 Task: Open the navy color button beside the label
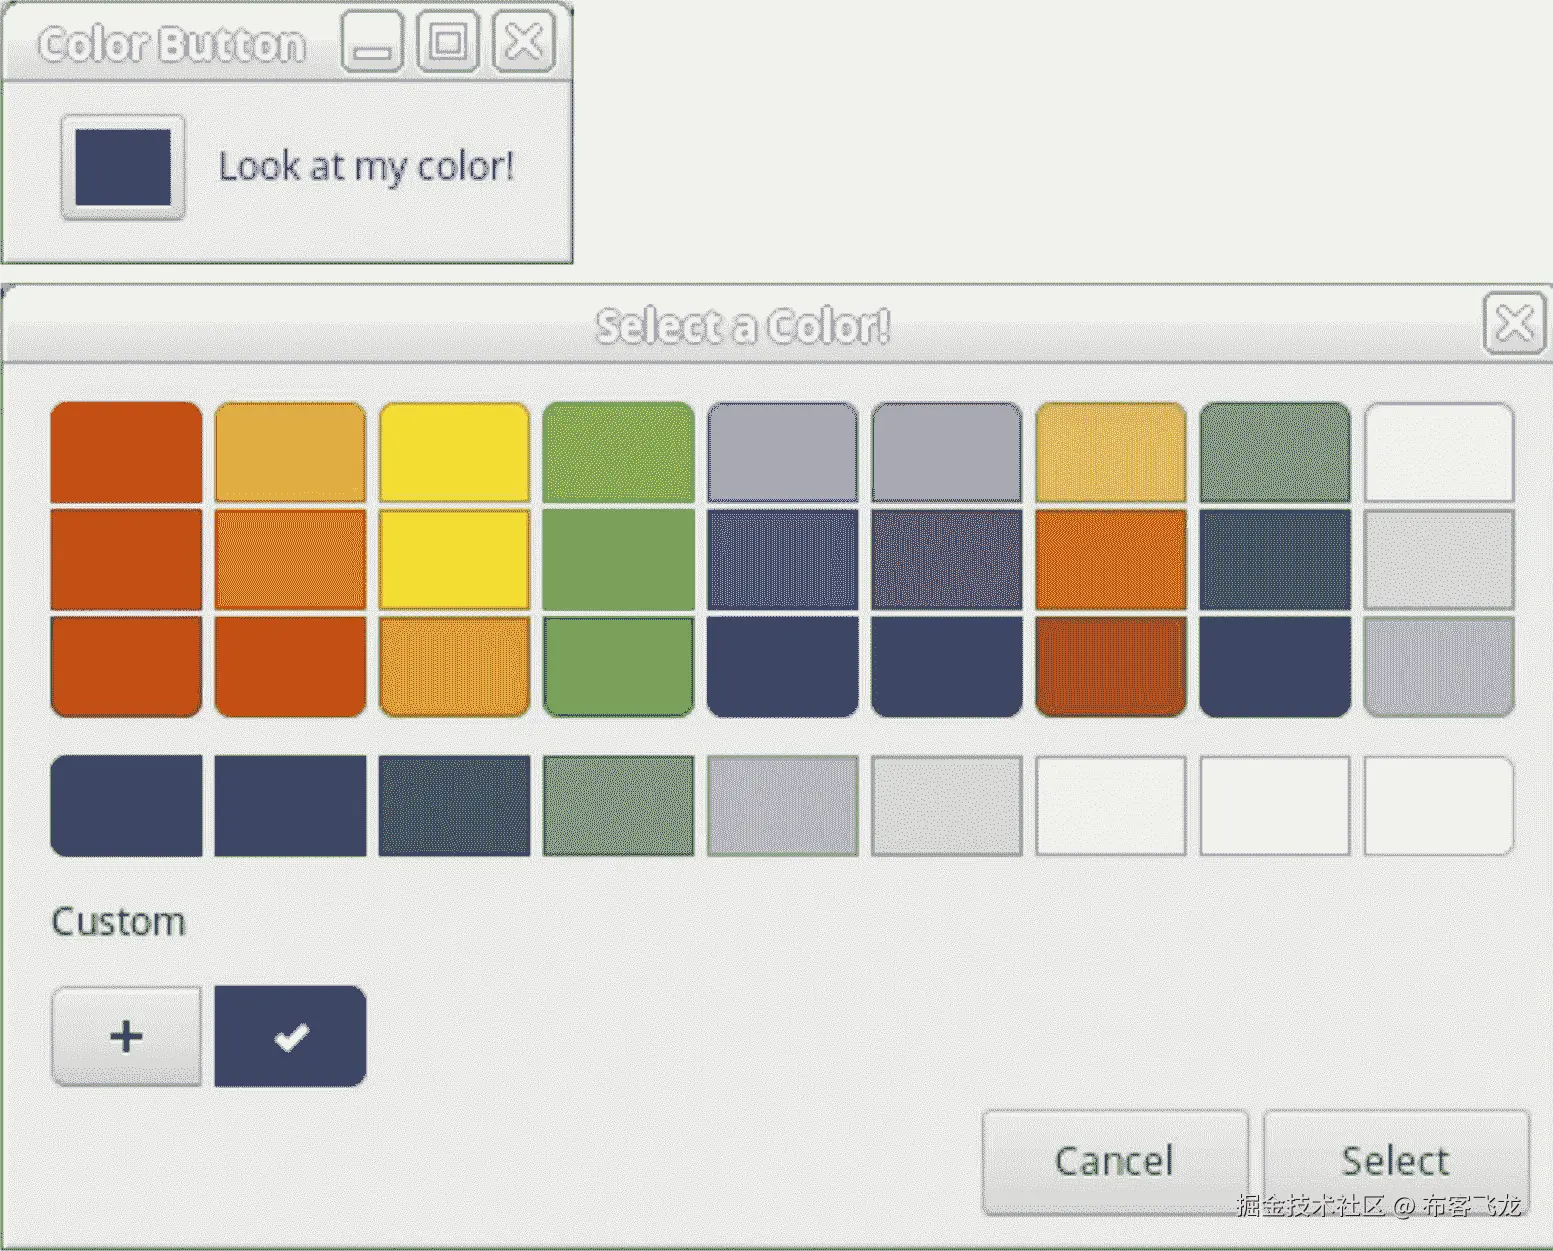coord(123,167)
